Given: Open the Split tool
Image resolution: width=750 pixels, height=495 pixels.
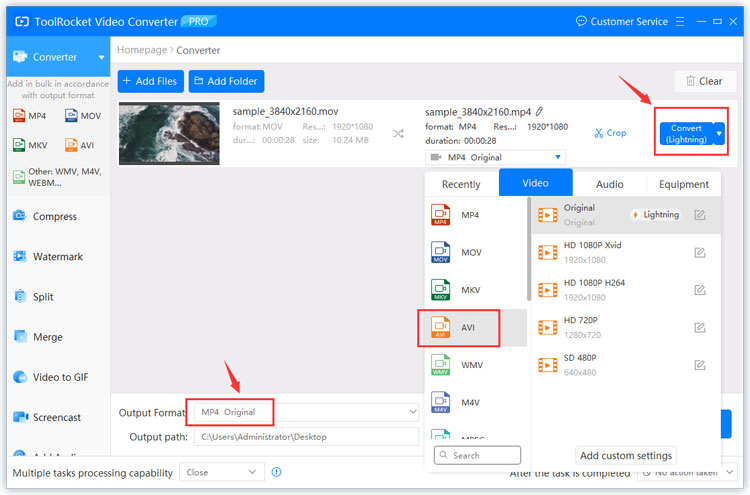Looking at the screenshot, I should pos(33,297).
